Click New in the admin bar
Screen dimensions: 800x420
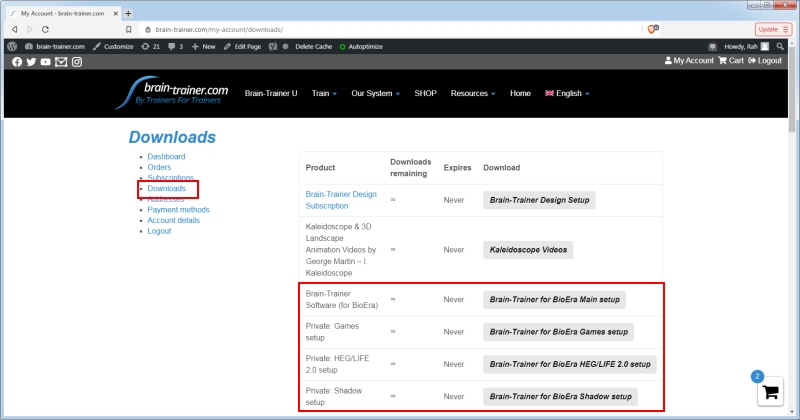tap(204, 46)
